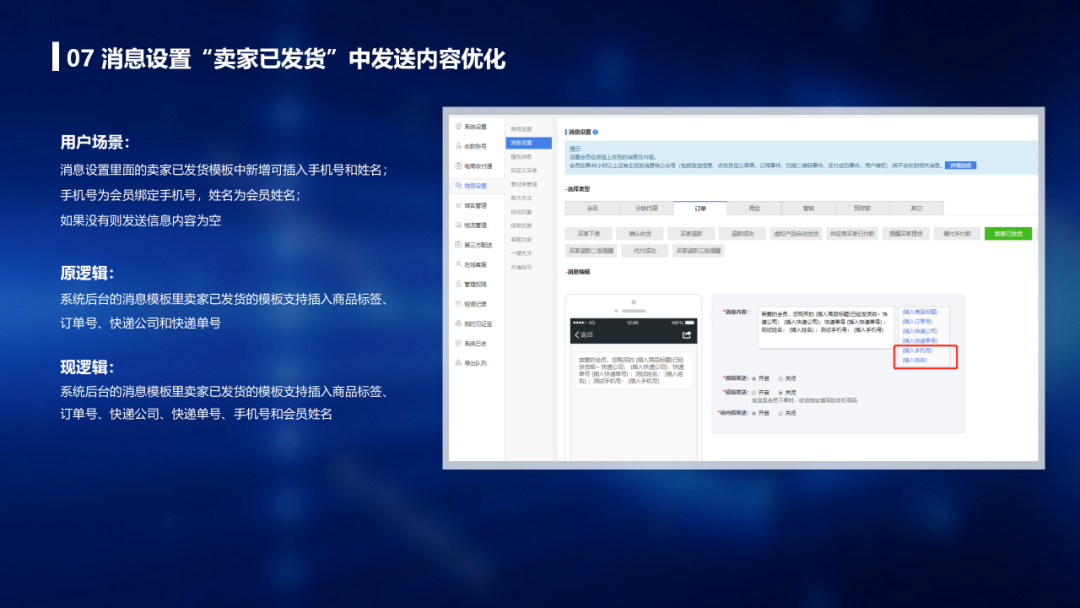Open the 营销 type tab

point(807,208)
